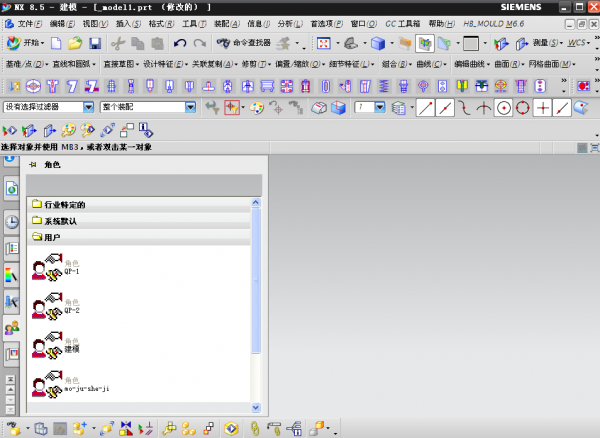Screen dimensions: 600x438
Task: Open the 关联复制 dropdown
Action: [215, 64]
